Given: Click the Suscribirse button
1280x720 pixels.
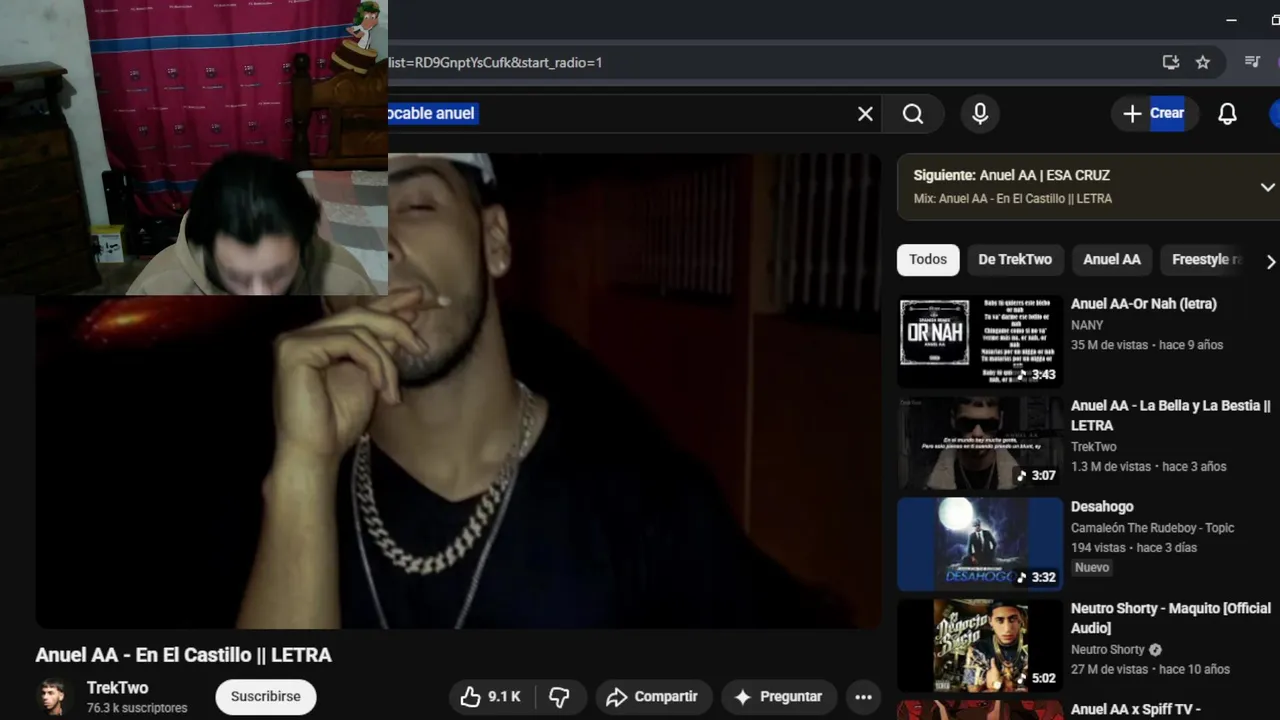Looking at the screenshot, I should 266,697.
